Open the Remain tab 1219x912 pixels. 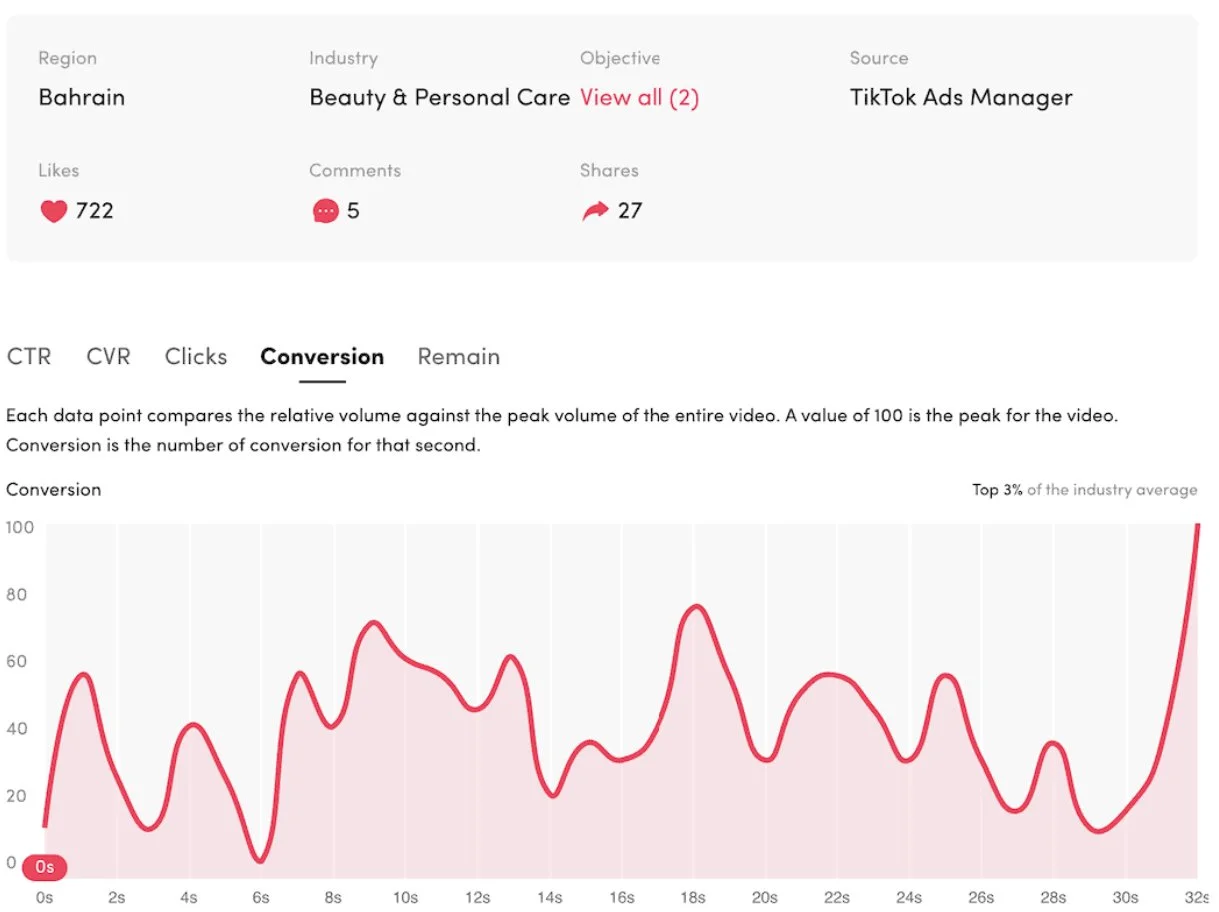point(459,357)
